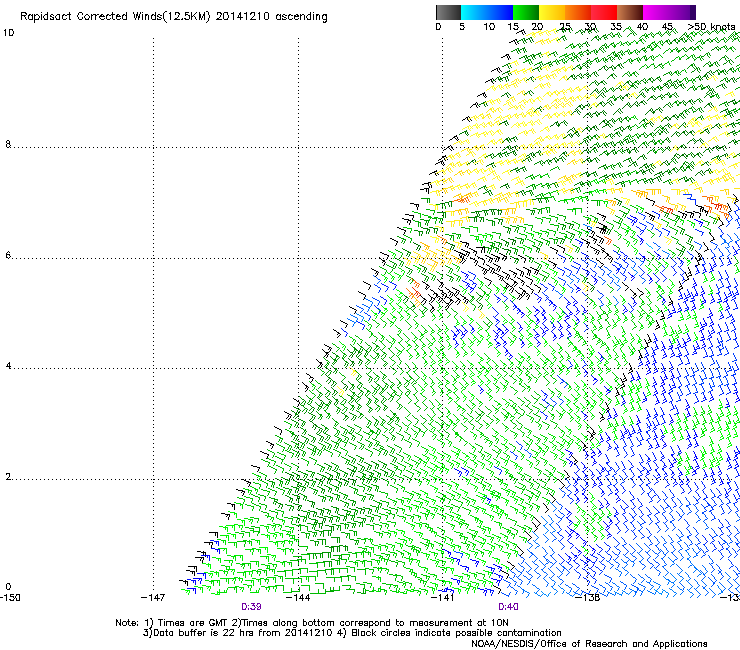Click the longitude label '-141'
The width and height of the screenshot is (740, 650).
coord(443,598)
